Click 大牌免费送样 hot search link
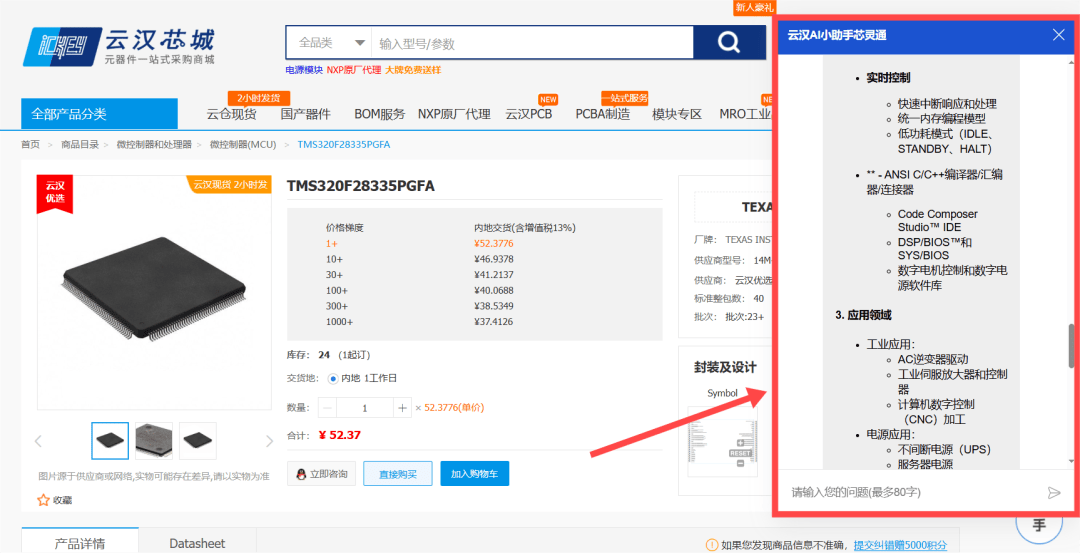Viewport: 1080px width, 553px height. point(413,70)
